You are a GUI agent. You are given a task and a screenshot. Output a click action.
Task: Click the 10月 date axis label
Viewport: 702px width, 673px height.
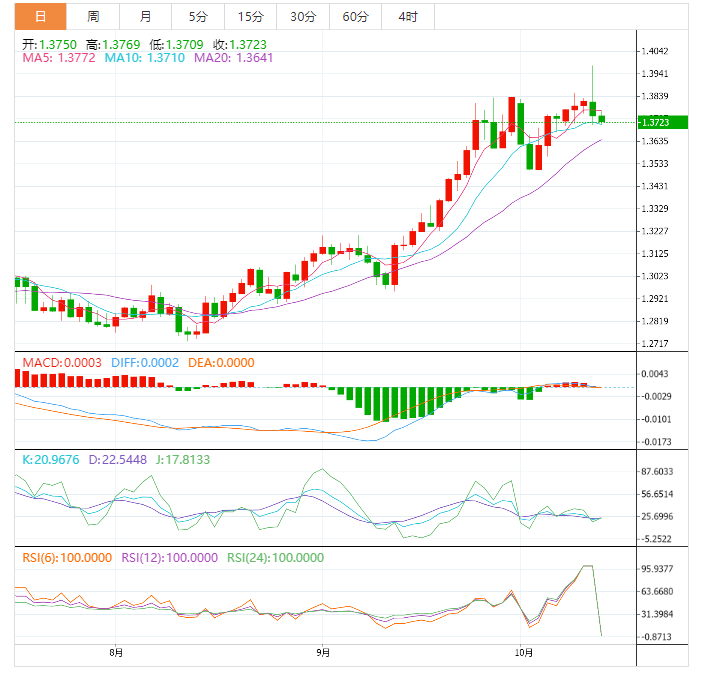[524, 652]
